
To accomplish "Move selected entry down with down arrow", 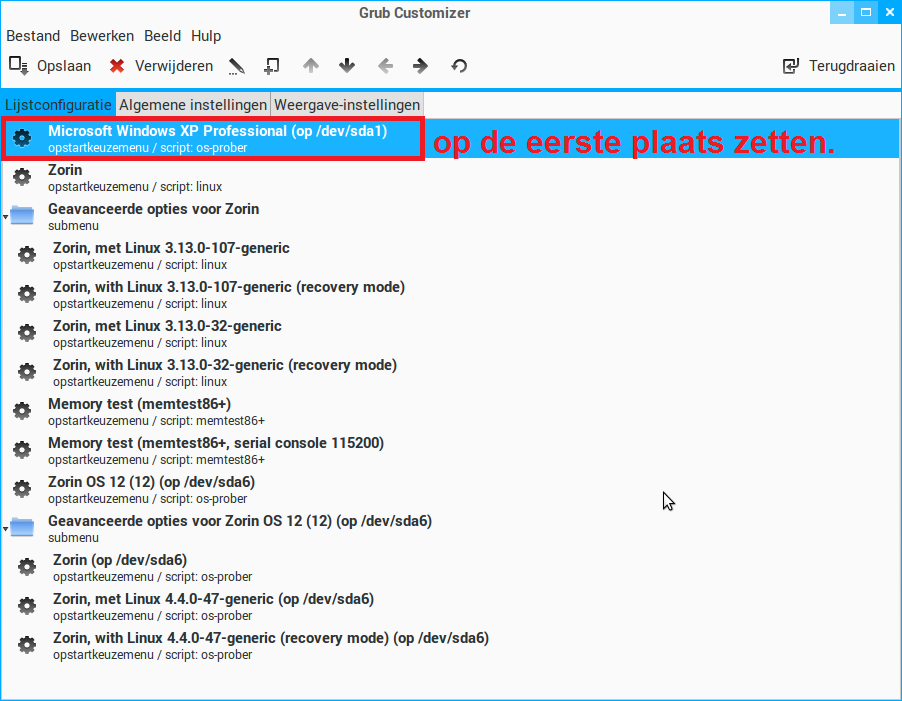I will (347, 66).
